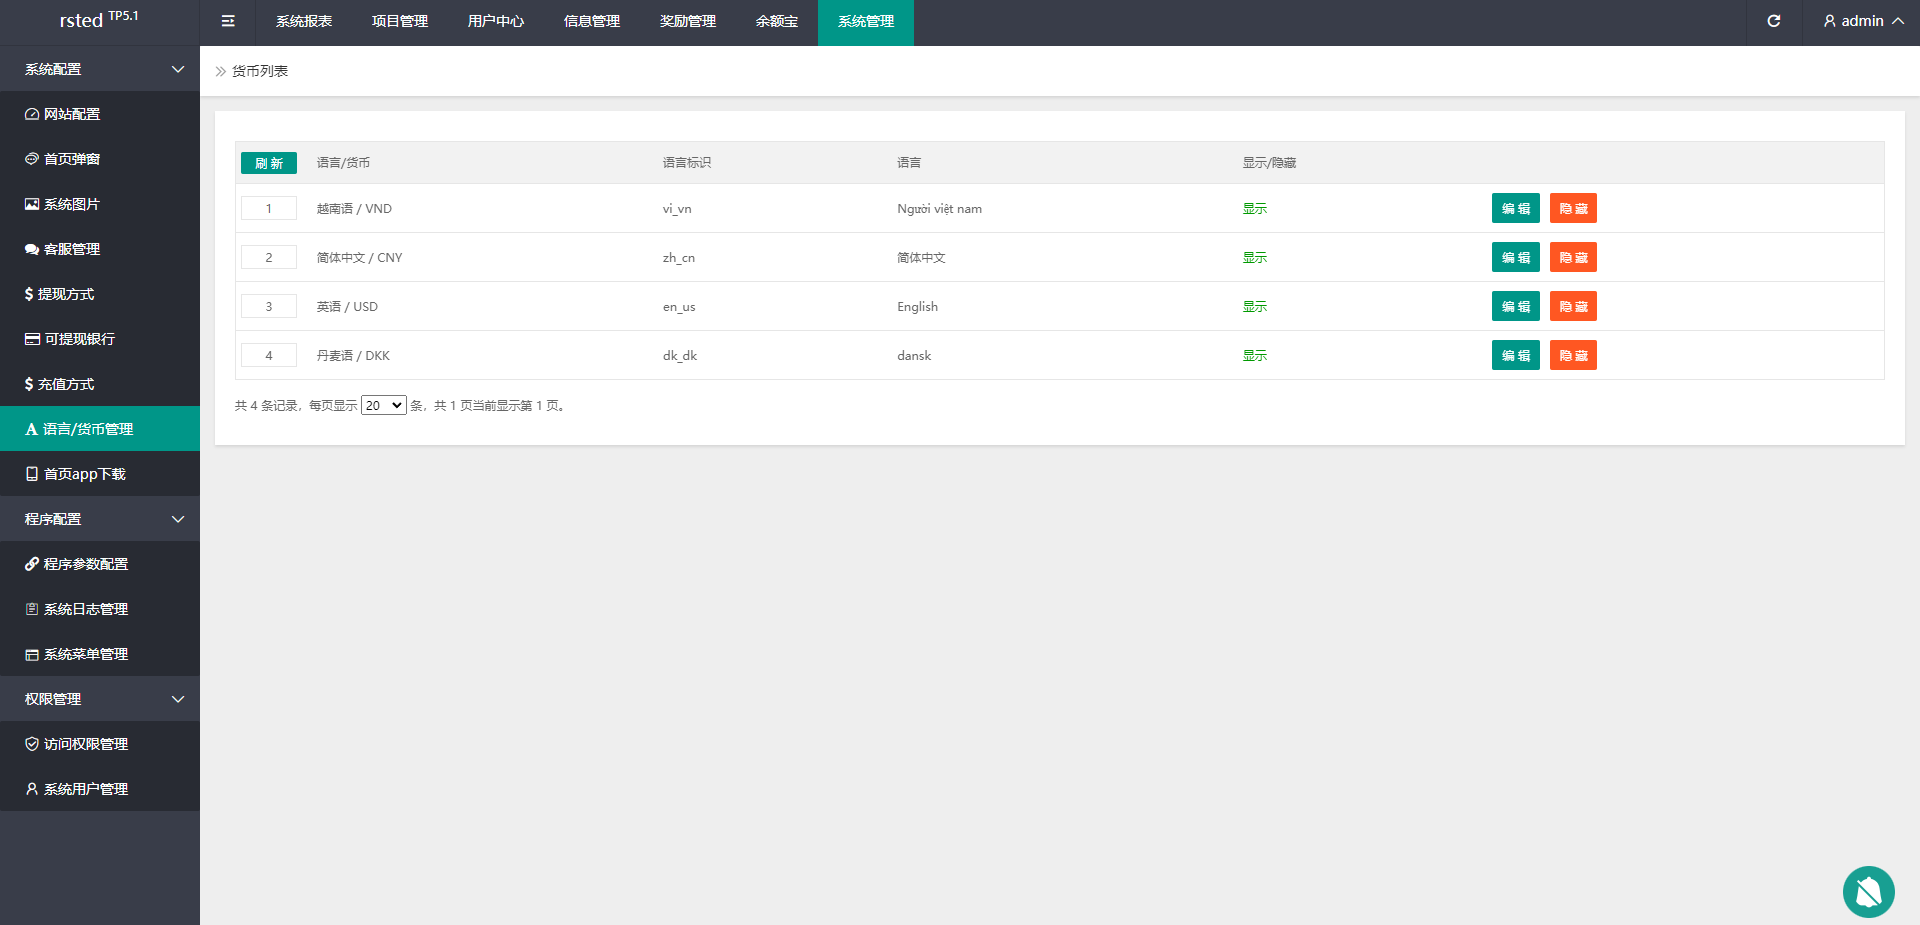Hide the 丹麦语 / DKK row
Viewport: 1920px width, 925px height.
point(1572,356)
